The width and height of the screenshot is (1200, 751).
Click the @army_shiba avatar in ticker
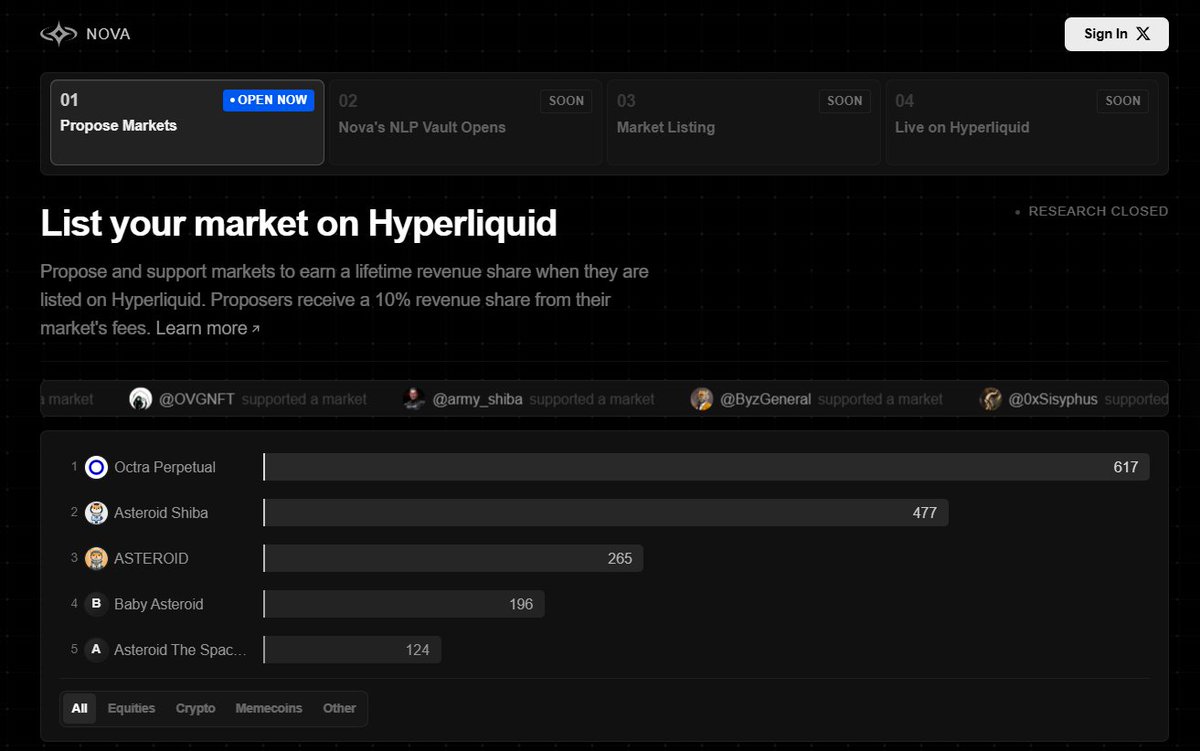point(415,399)
